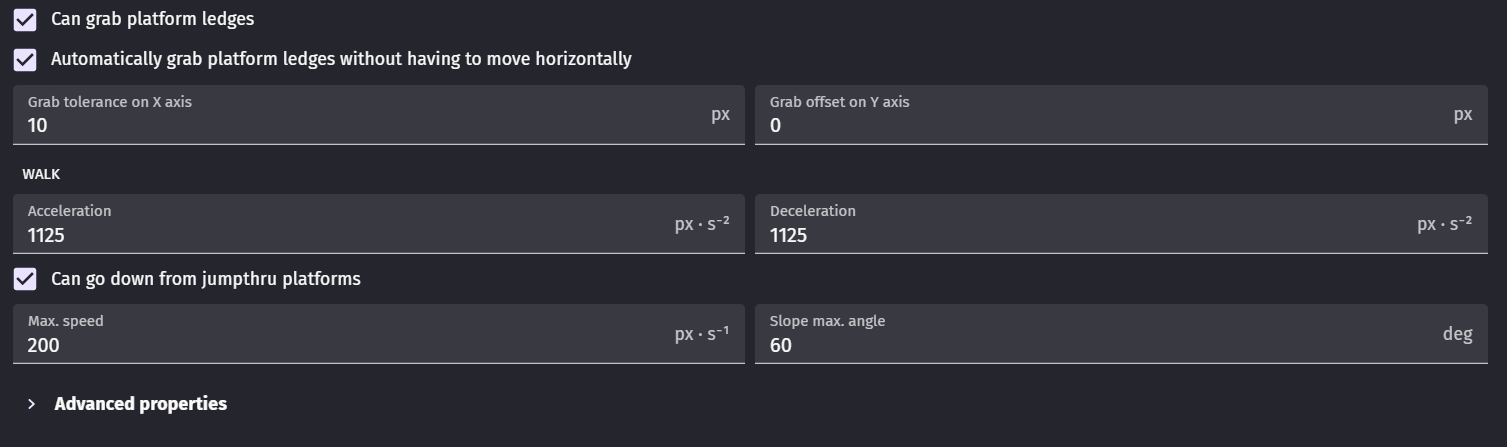Click the "Can go down from jumpthru platforms" label

point(205,279)
